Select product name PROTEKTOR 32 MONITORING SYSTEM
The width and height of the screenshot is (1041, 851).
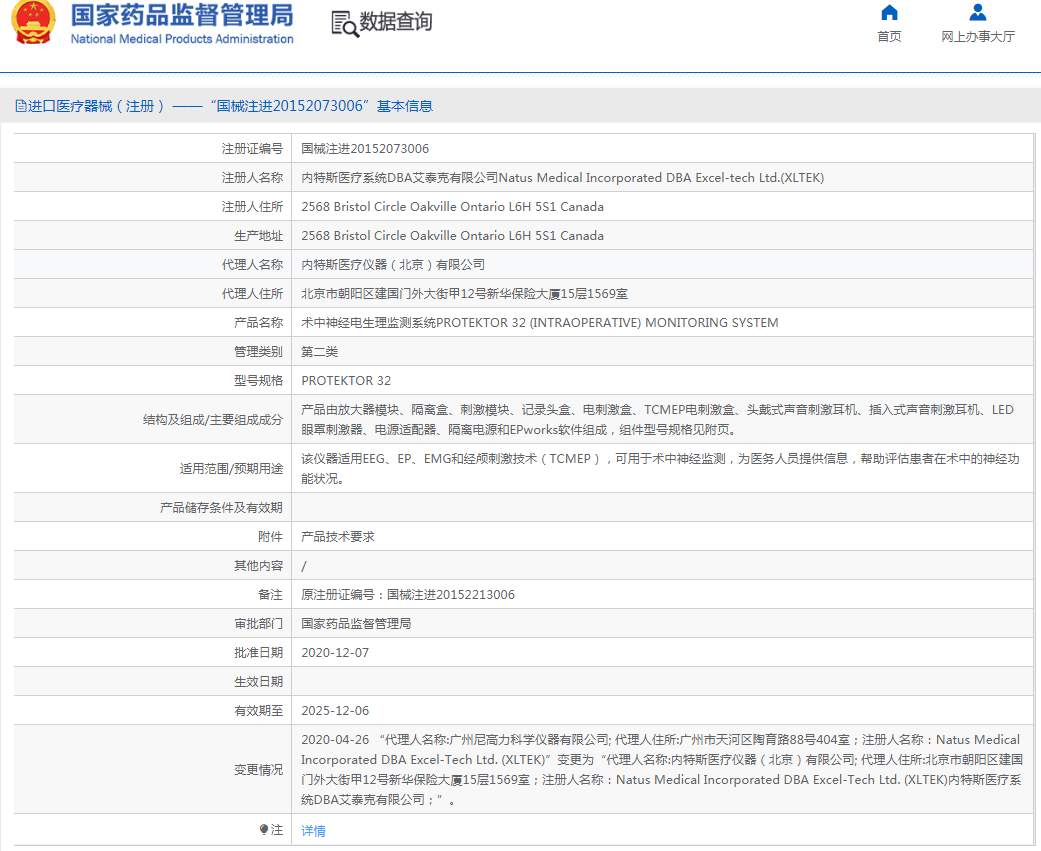pos(540,323)
